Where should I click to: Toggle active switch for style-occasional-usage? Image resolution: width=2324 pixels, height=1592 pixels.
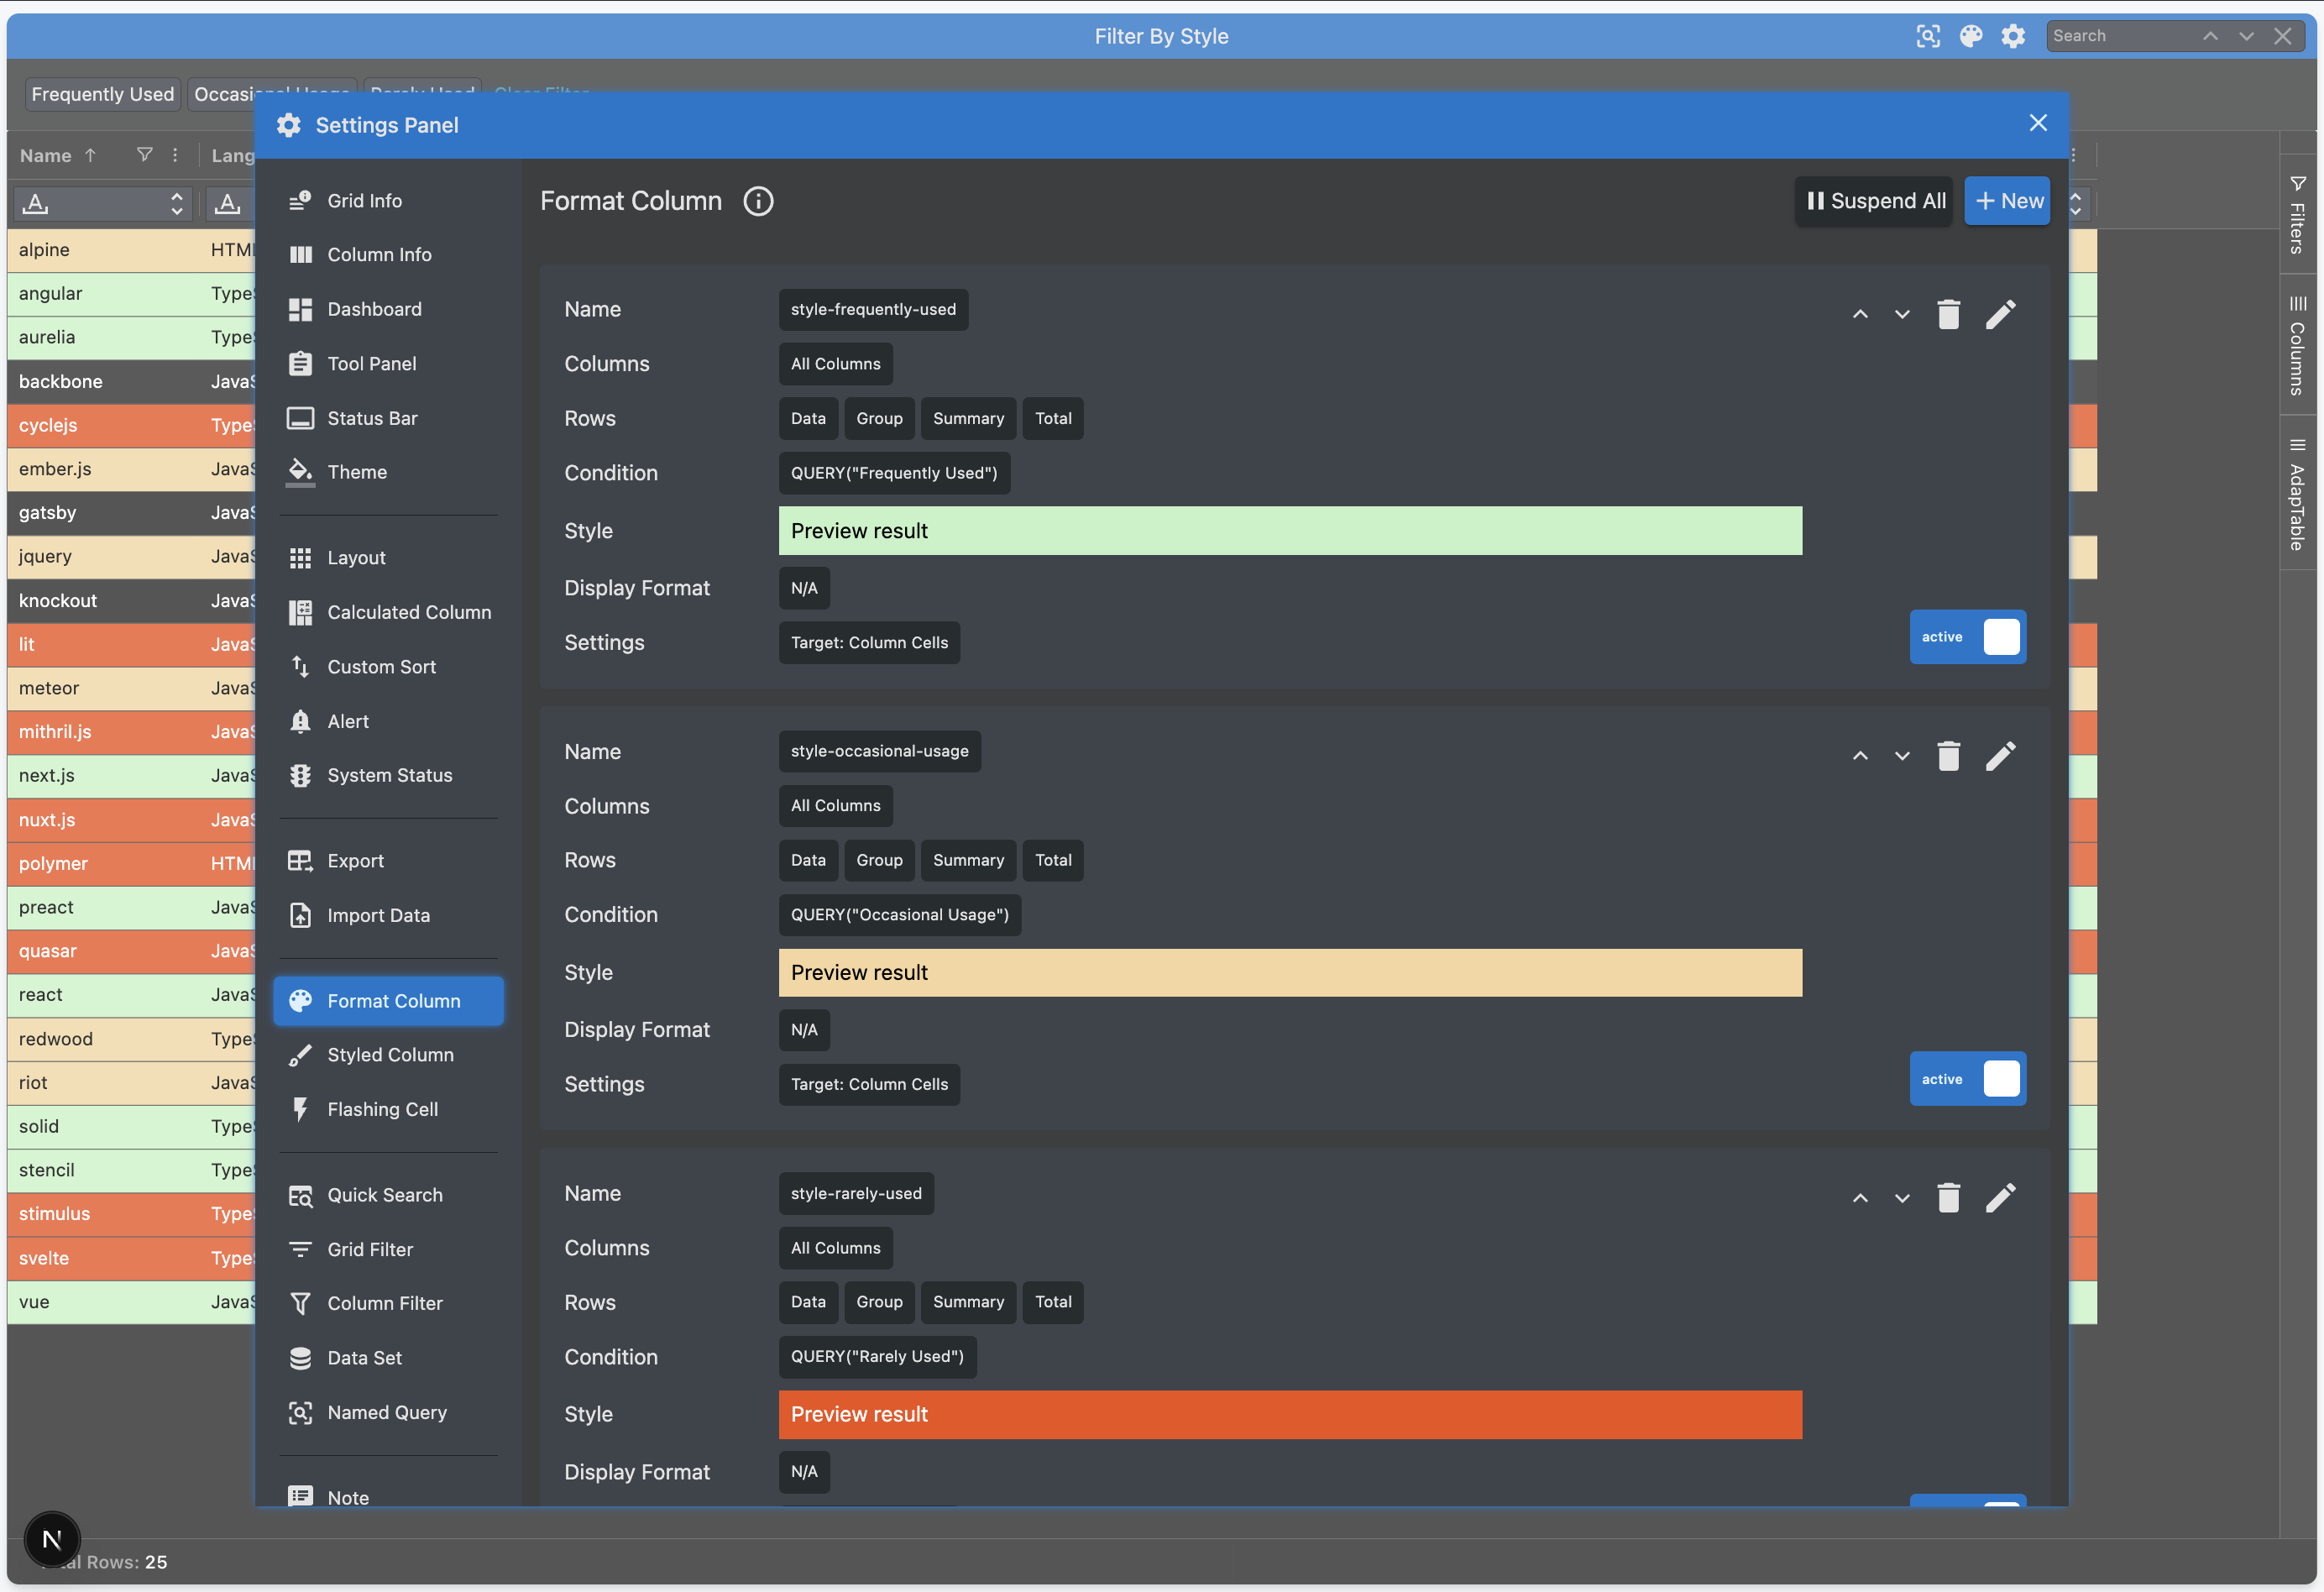[x=1967, y=1079]
